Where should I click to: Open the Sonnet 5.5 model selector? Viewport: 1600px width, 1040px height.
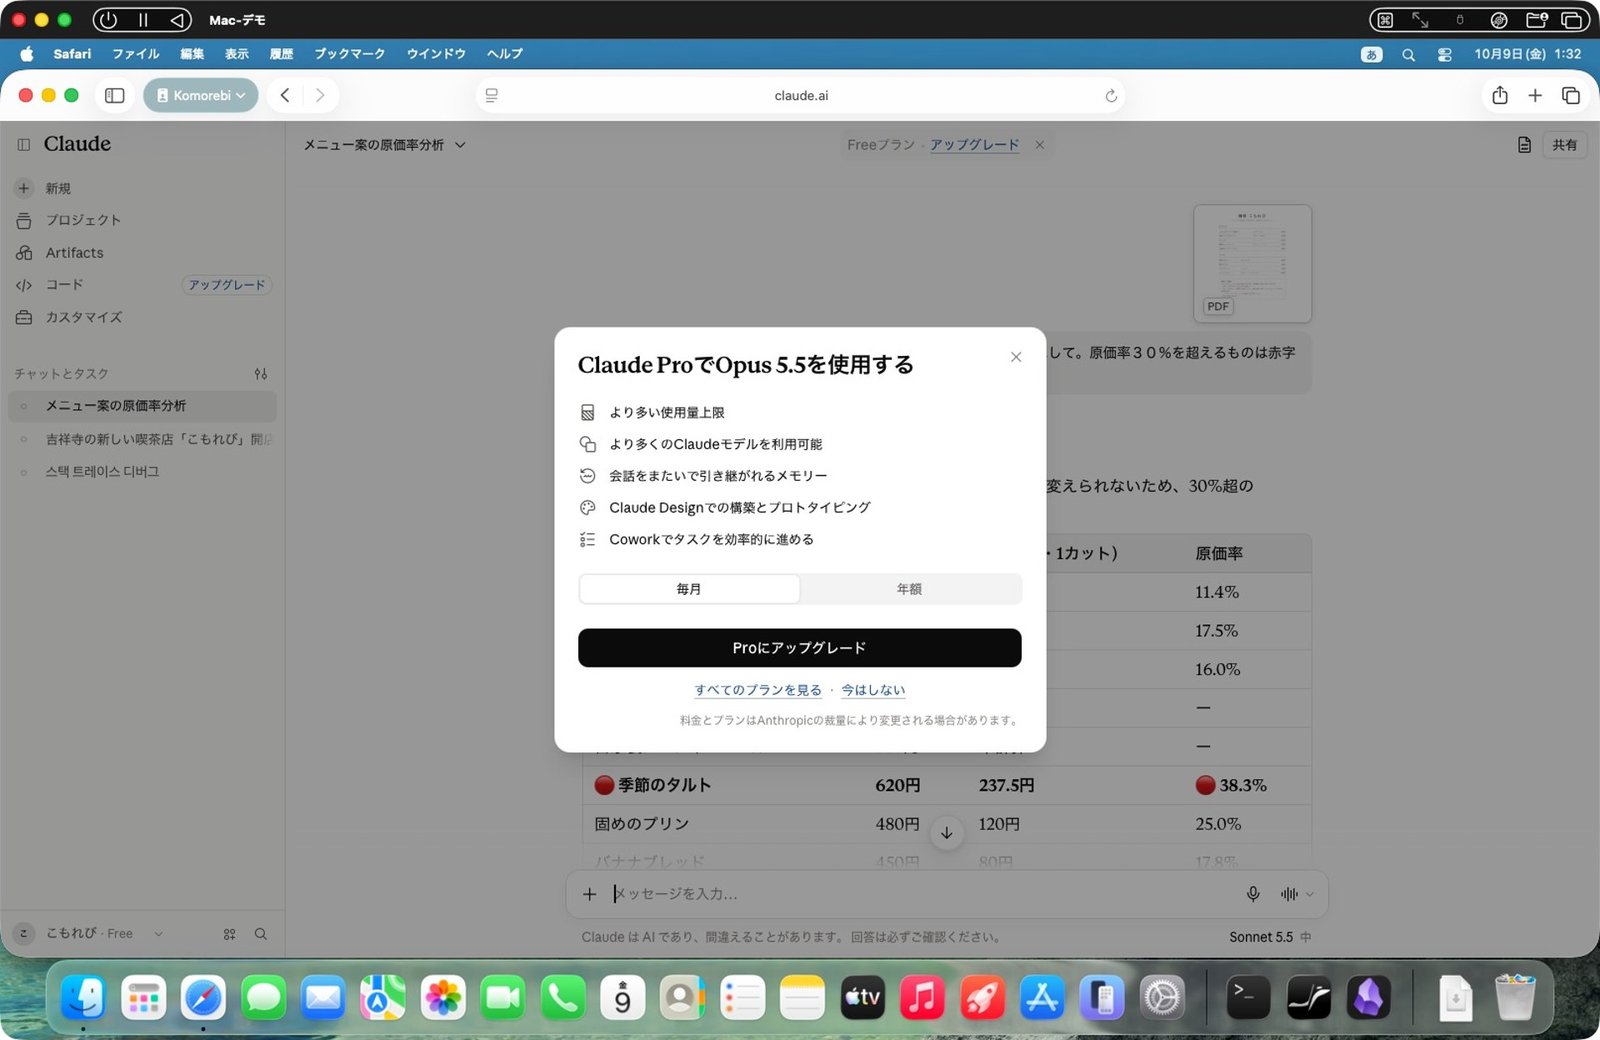(x=1270, y=937)
